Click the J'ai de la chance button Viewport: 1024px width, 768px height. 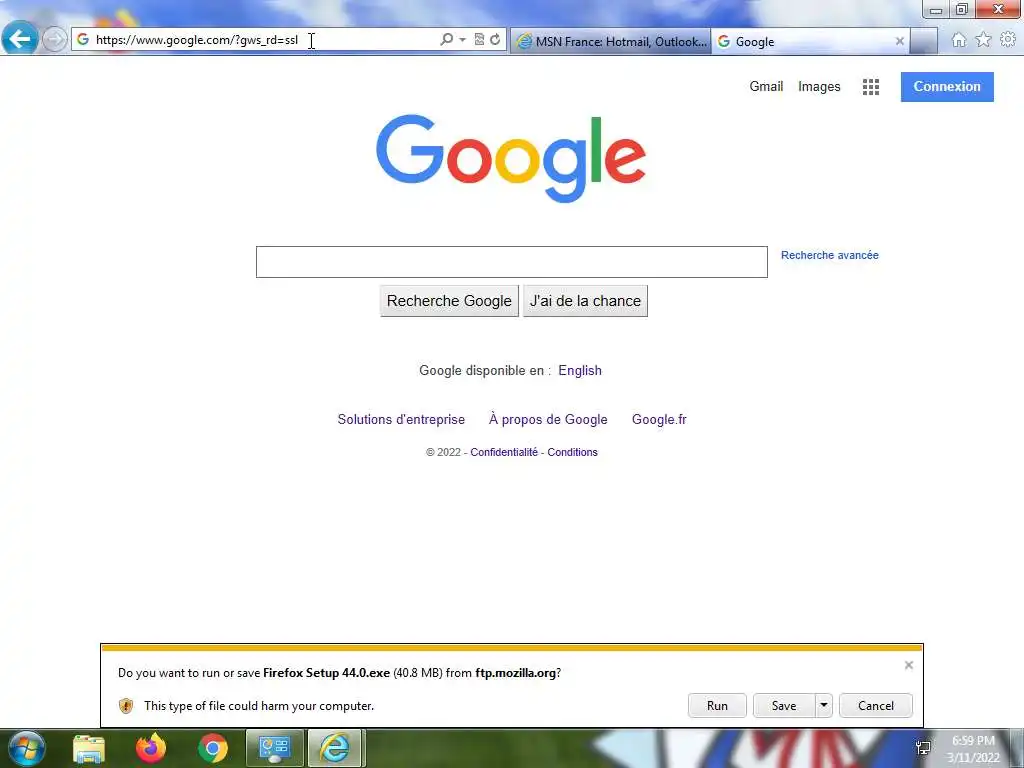click(x=585, y=301)
